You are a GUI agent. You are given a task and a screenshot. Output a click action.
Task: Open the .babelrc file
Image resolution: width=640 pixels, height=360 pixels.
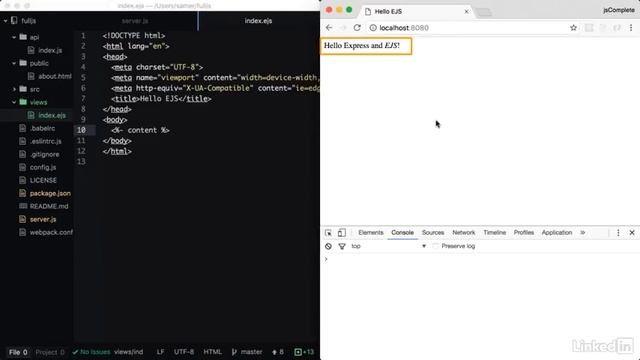point(42,128)
